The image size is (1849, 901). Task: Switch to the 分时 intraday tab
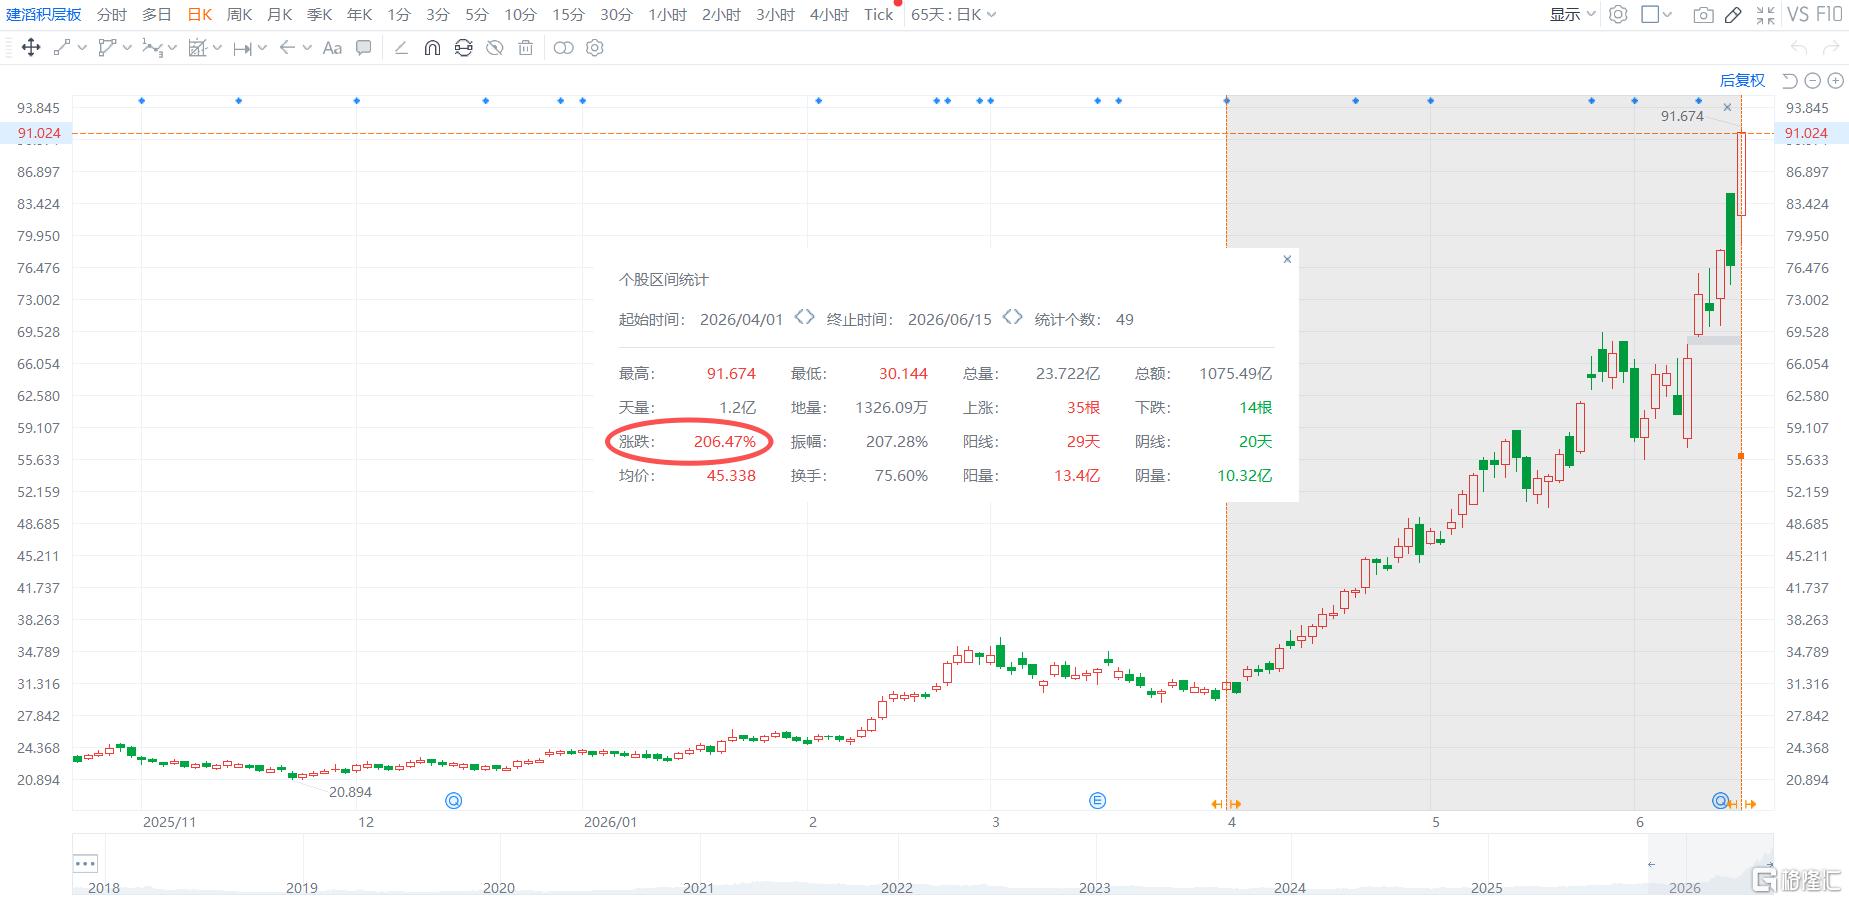click(112, 15)
